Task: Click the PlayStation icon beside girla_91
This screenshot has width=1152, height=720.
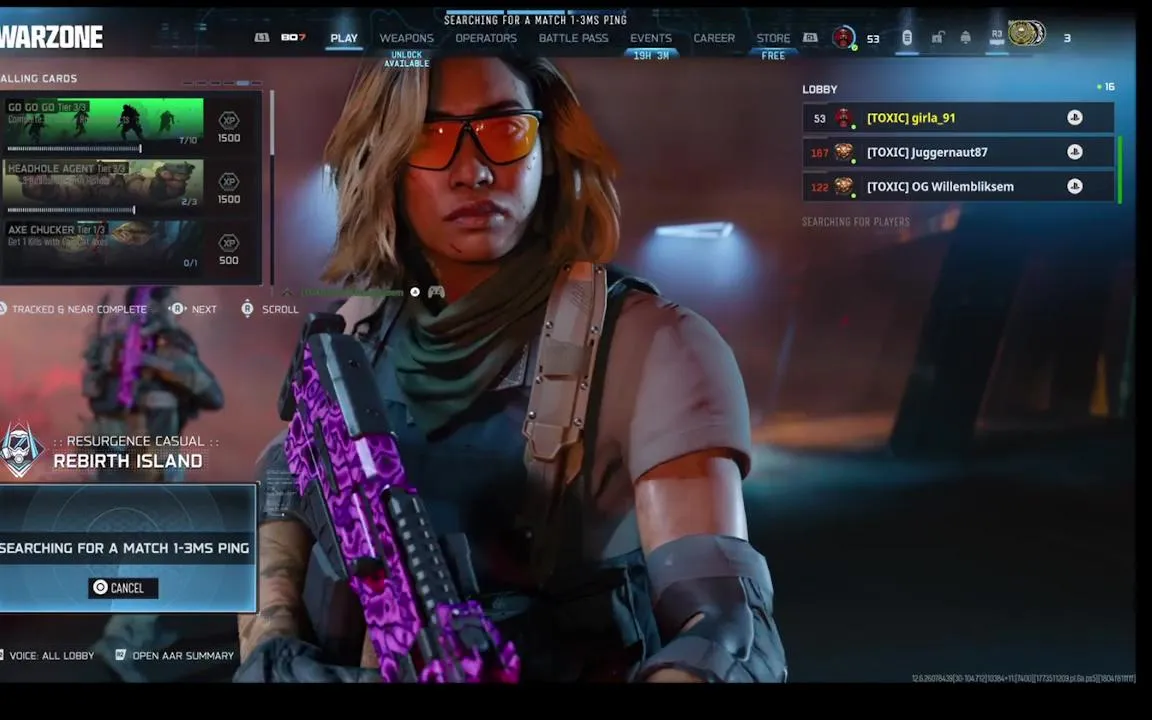Action: 1074,118
